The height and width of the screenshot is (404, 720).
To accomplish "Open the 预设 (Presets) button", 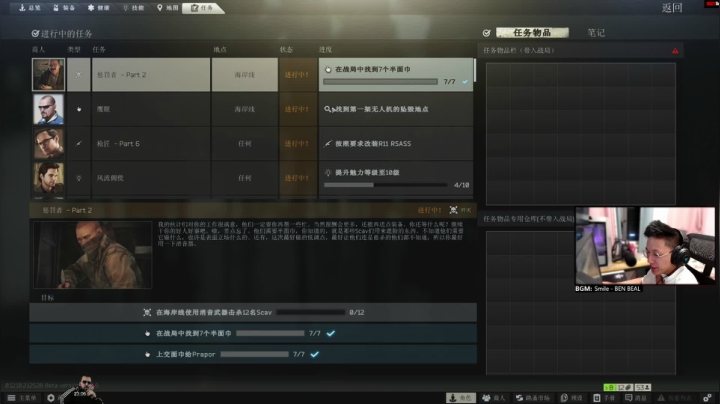I will point(572,398).
